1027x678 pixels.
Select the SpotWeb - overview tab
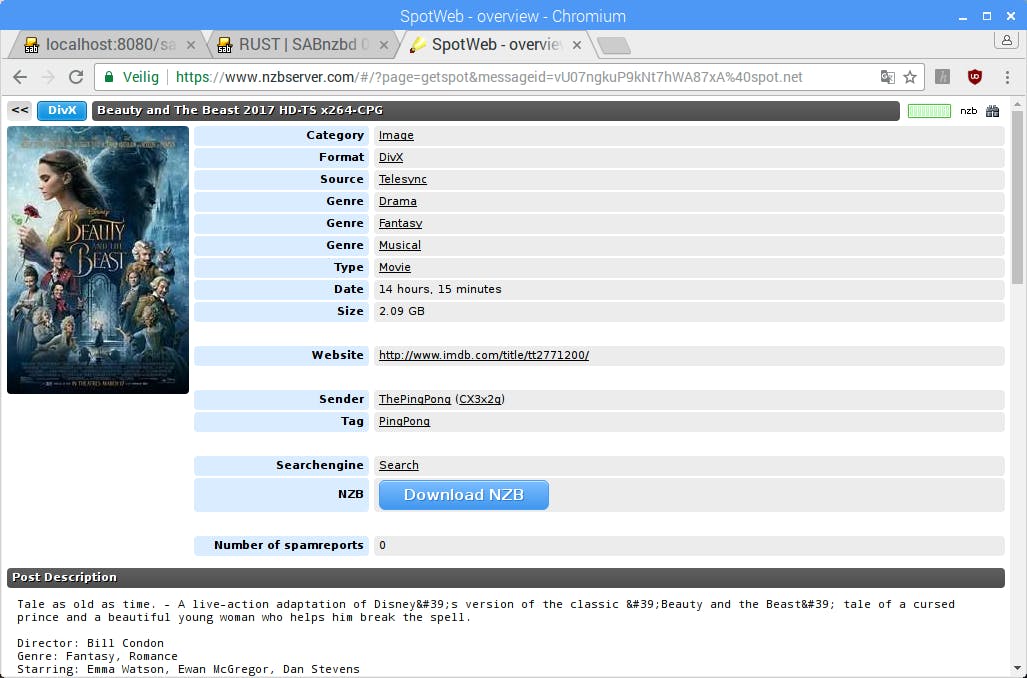click(x=496, y=45)
